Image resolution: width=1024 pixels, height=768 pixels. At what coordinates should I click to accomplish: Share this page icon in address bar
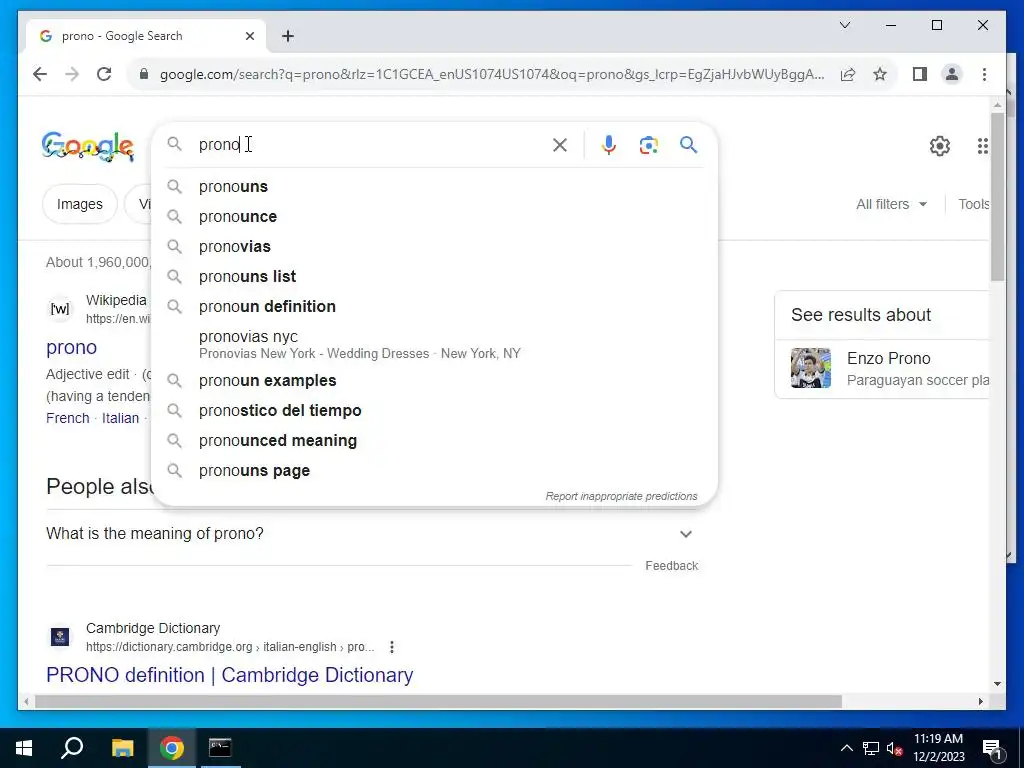(848, 74)
